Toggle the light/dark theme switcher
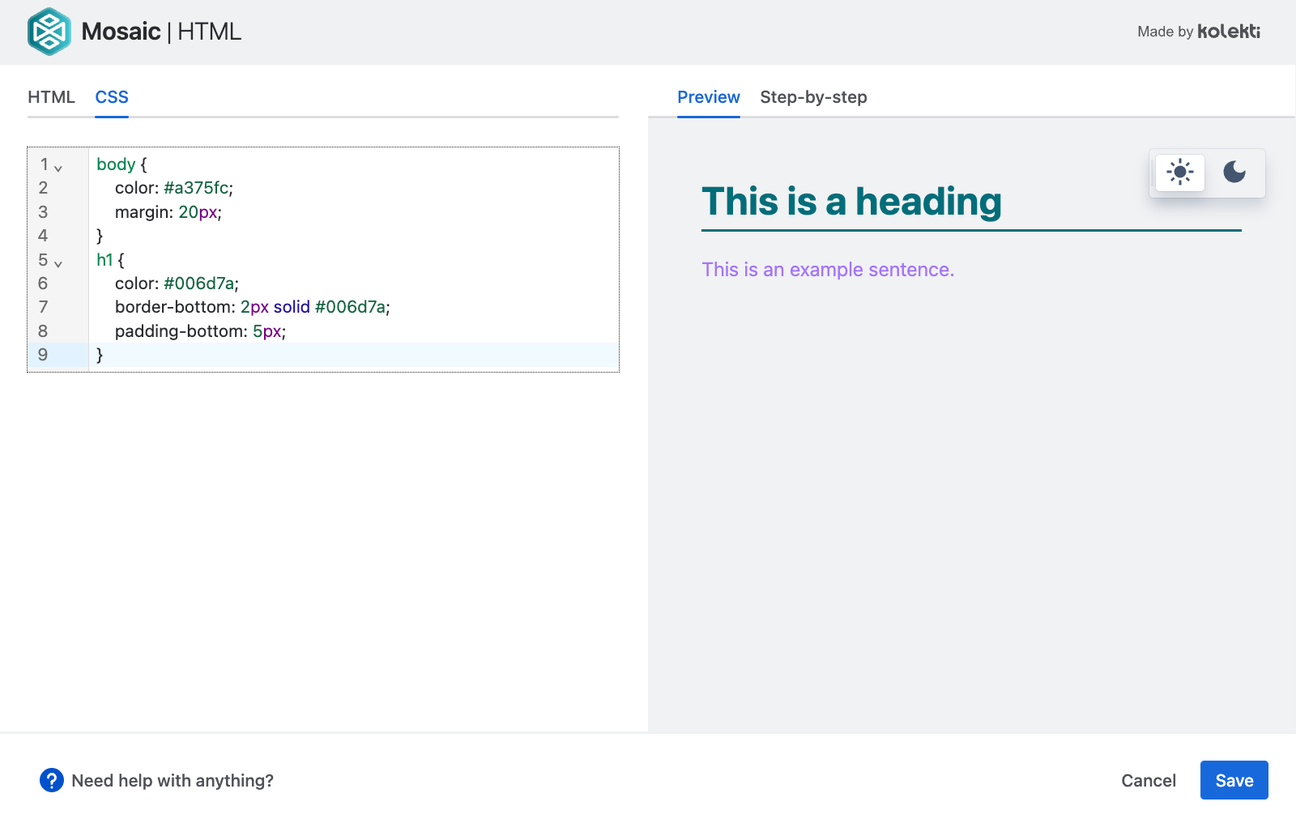Viewport: 1296px width, 823px height. tap(1207, 172)
